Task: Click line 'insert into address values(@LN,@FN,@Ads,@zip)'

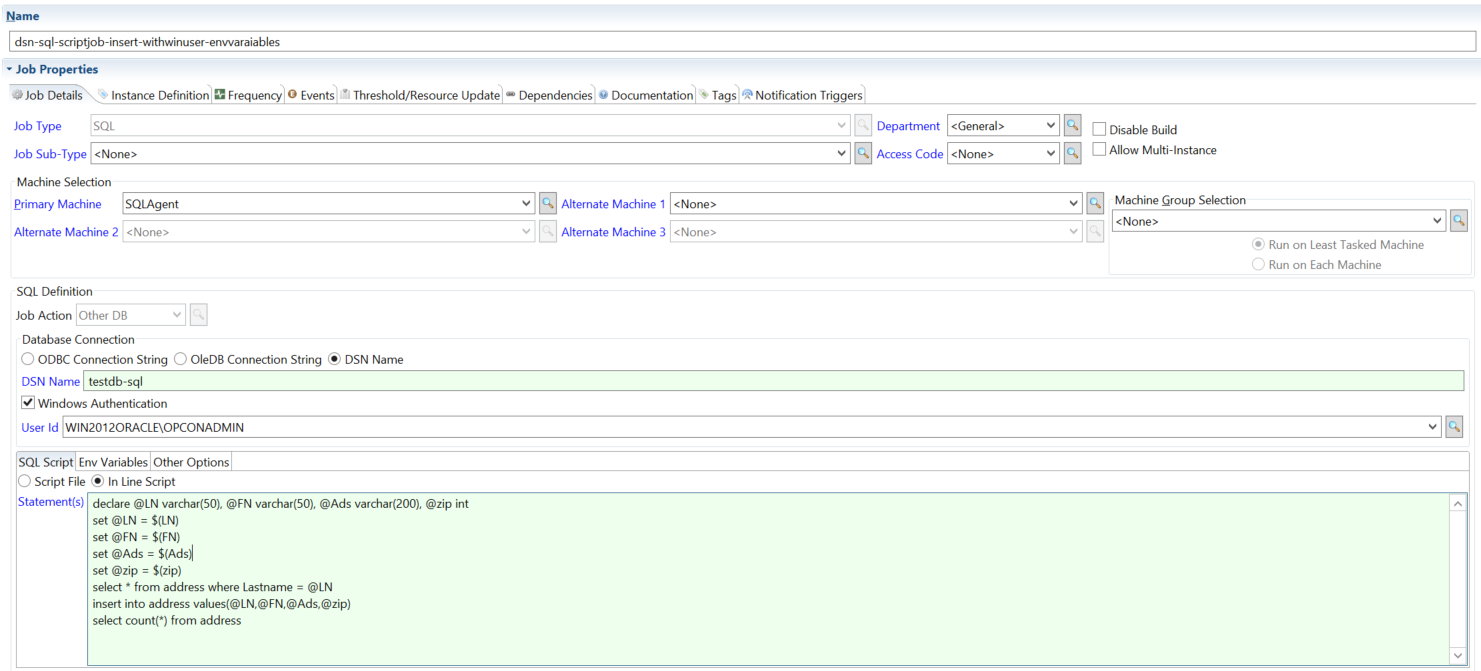Action: pos(222,604)
